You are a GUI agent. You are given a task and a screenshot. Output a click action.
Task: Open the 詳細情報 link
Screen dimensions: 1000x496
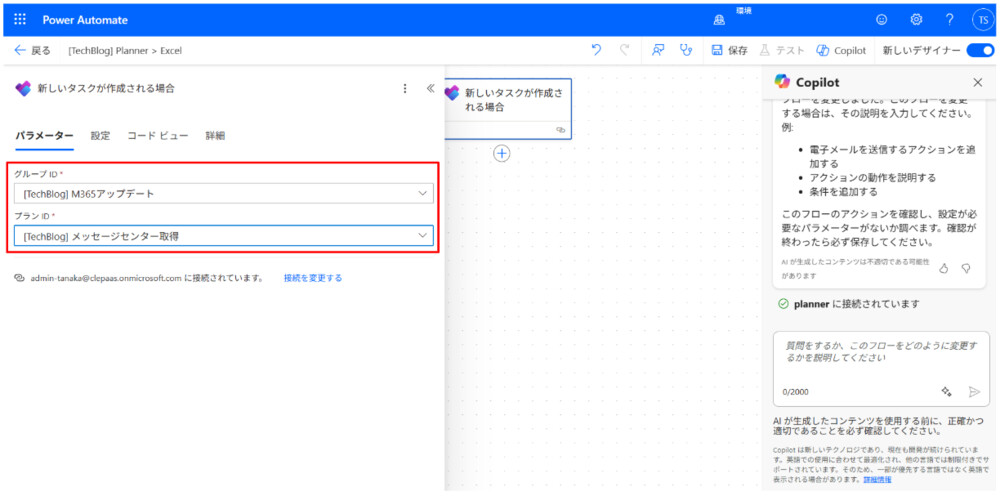click(878, 479)
